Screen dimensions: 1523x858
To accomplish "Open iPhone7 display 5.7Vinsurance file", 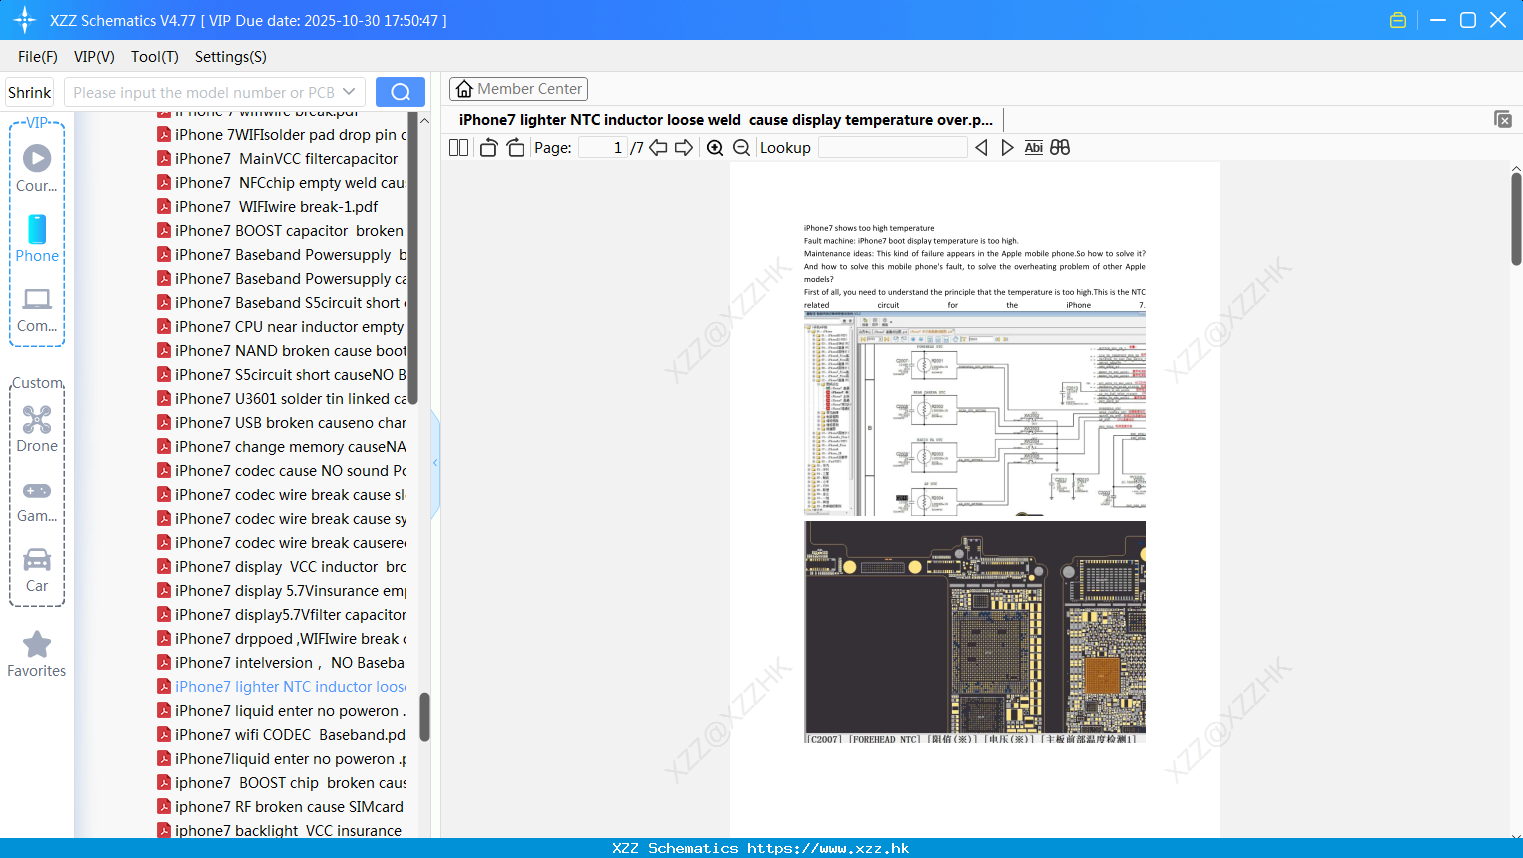I will pos(281,591).
